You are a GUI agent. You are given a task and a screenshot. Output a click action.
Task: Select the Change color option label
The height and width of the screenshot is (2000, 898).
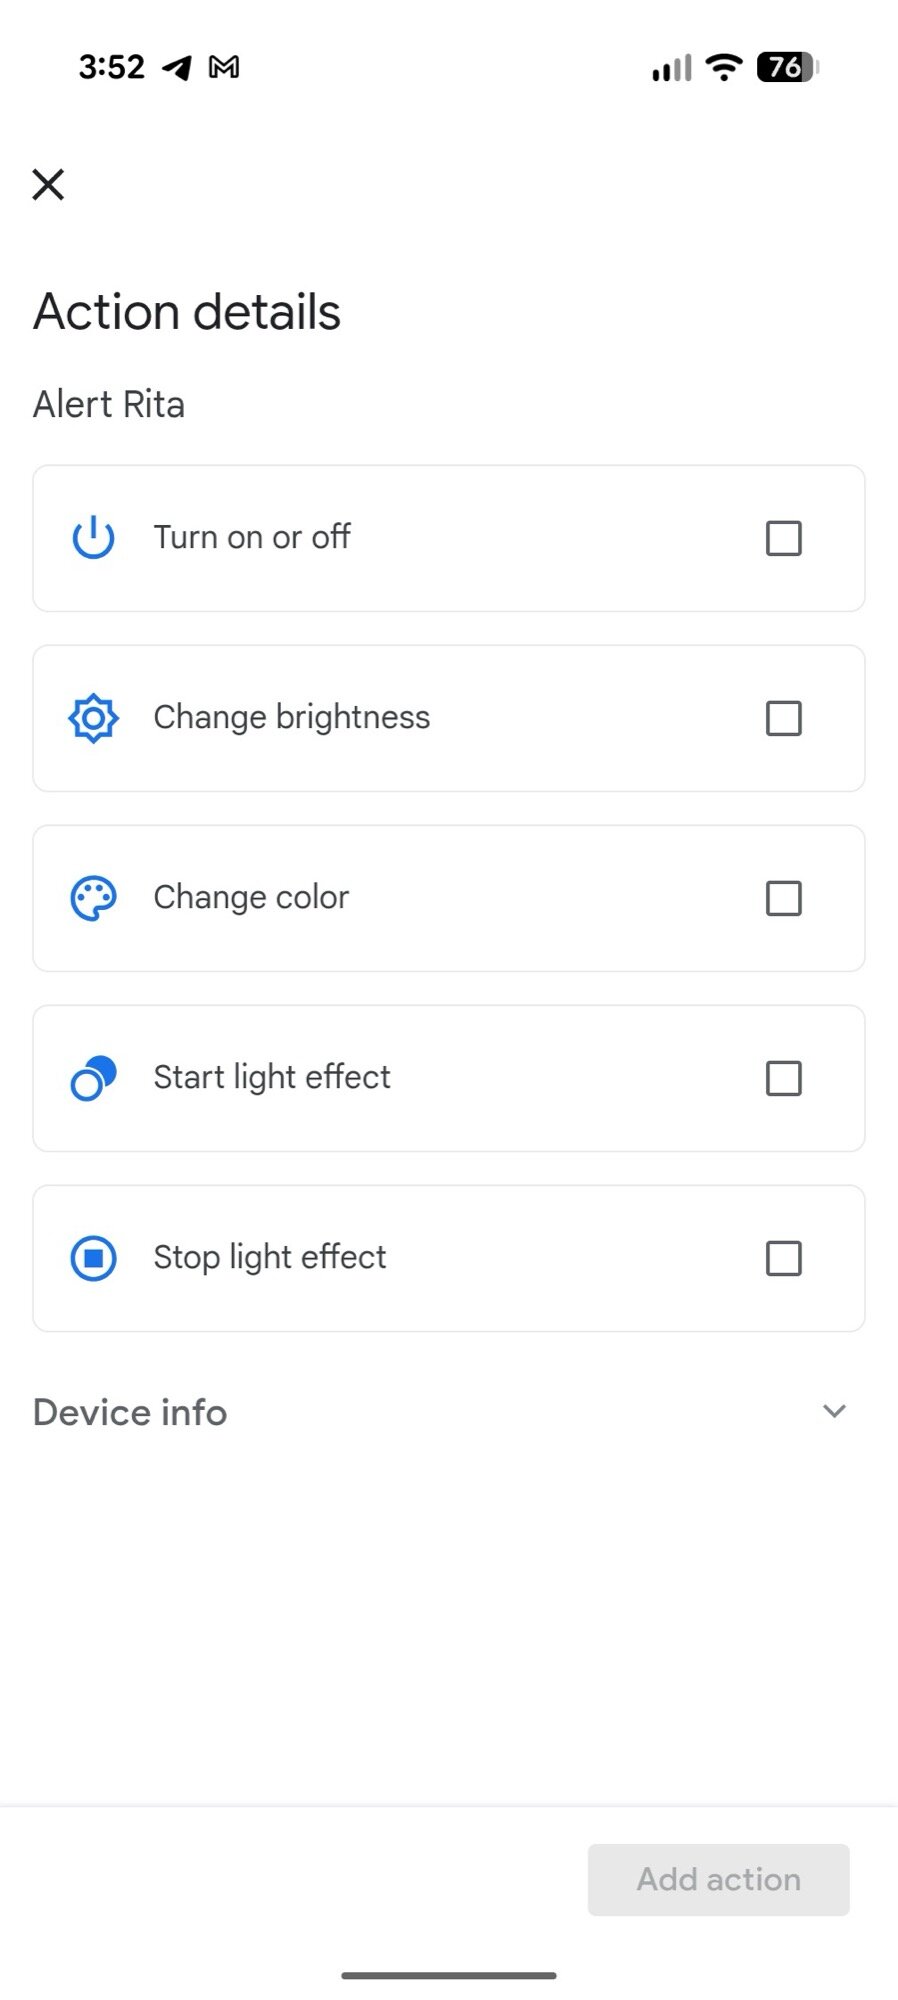[x=251, y=897]
